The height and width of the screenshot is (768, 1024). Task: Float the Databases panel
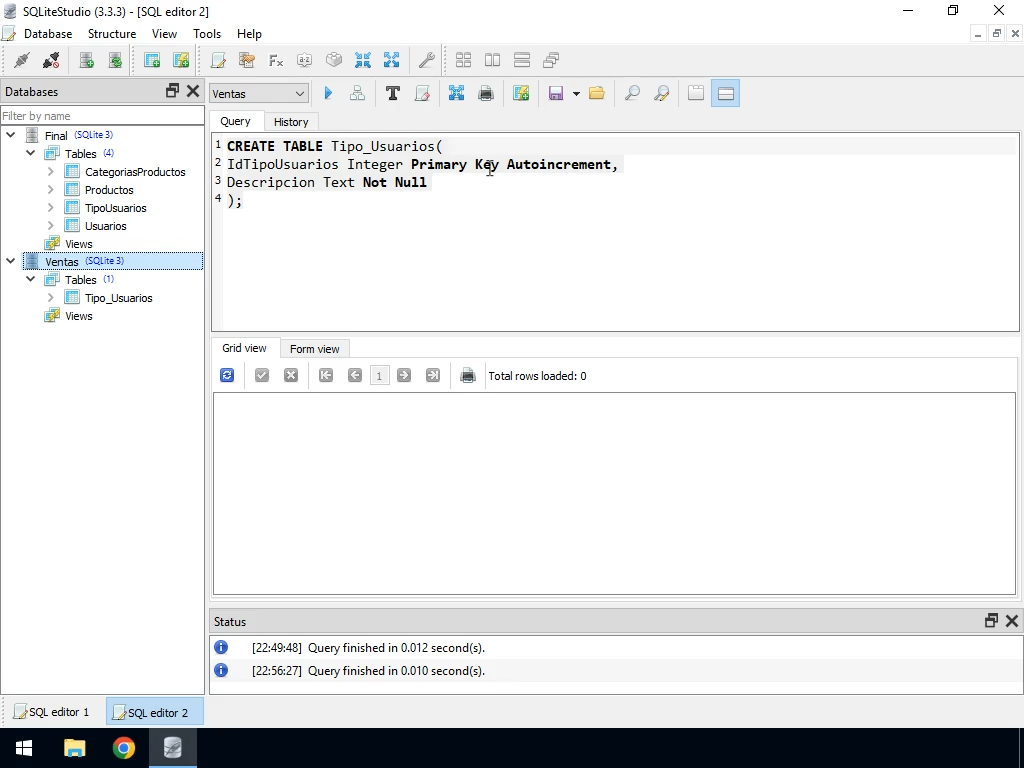coord(172,91)
